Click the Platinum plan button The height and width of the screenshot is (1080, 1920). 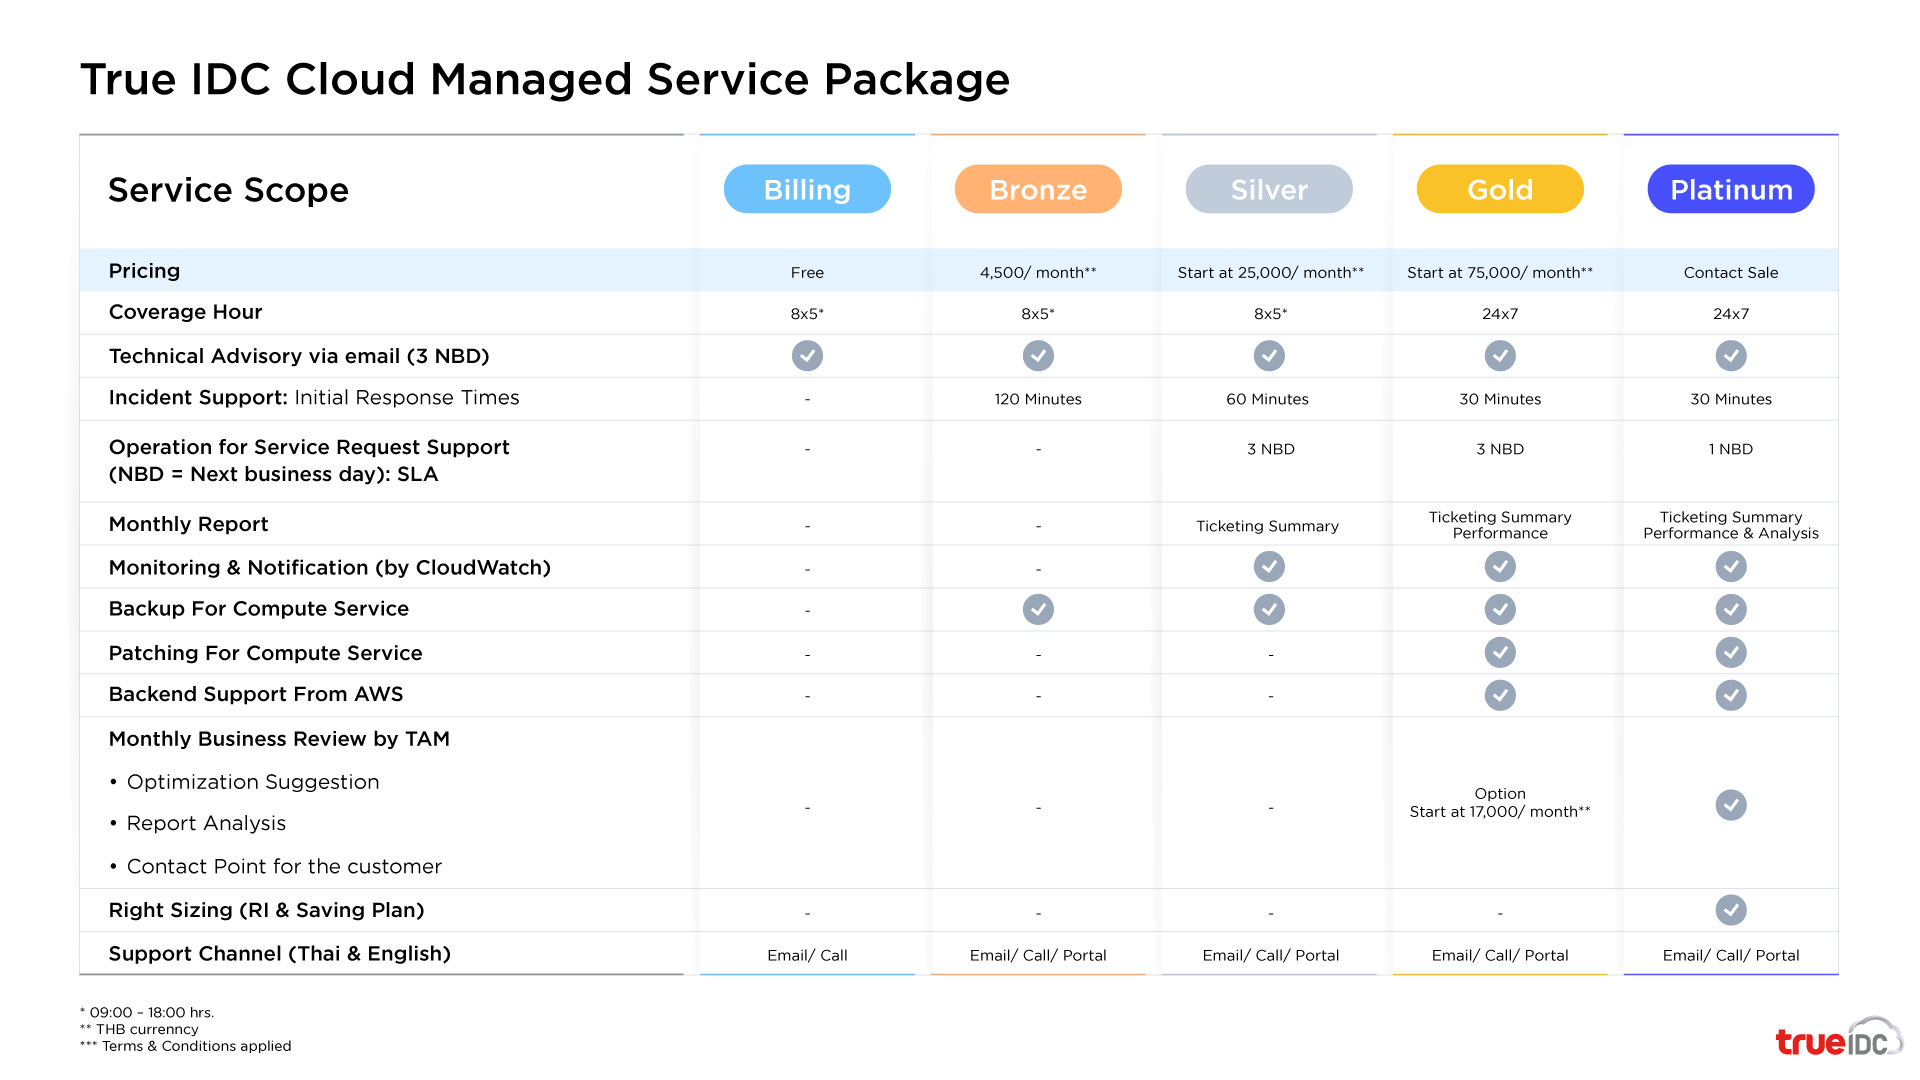coord(1730,189)
